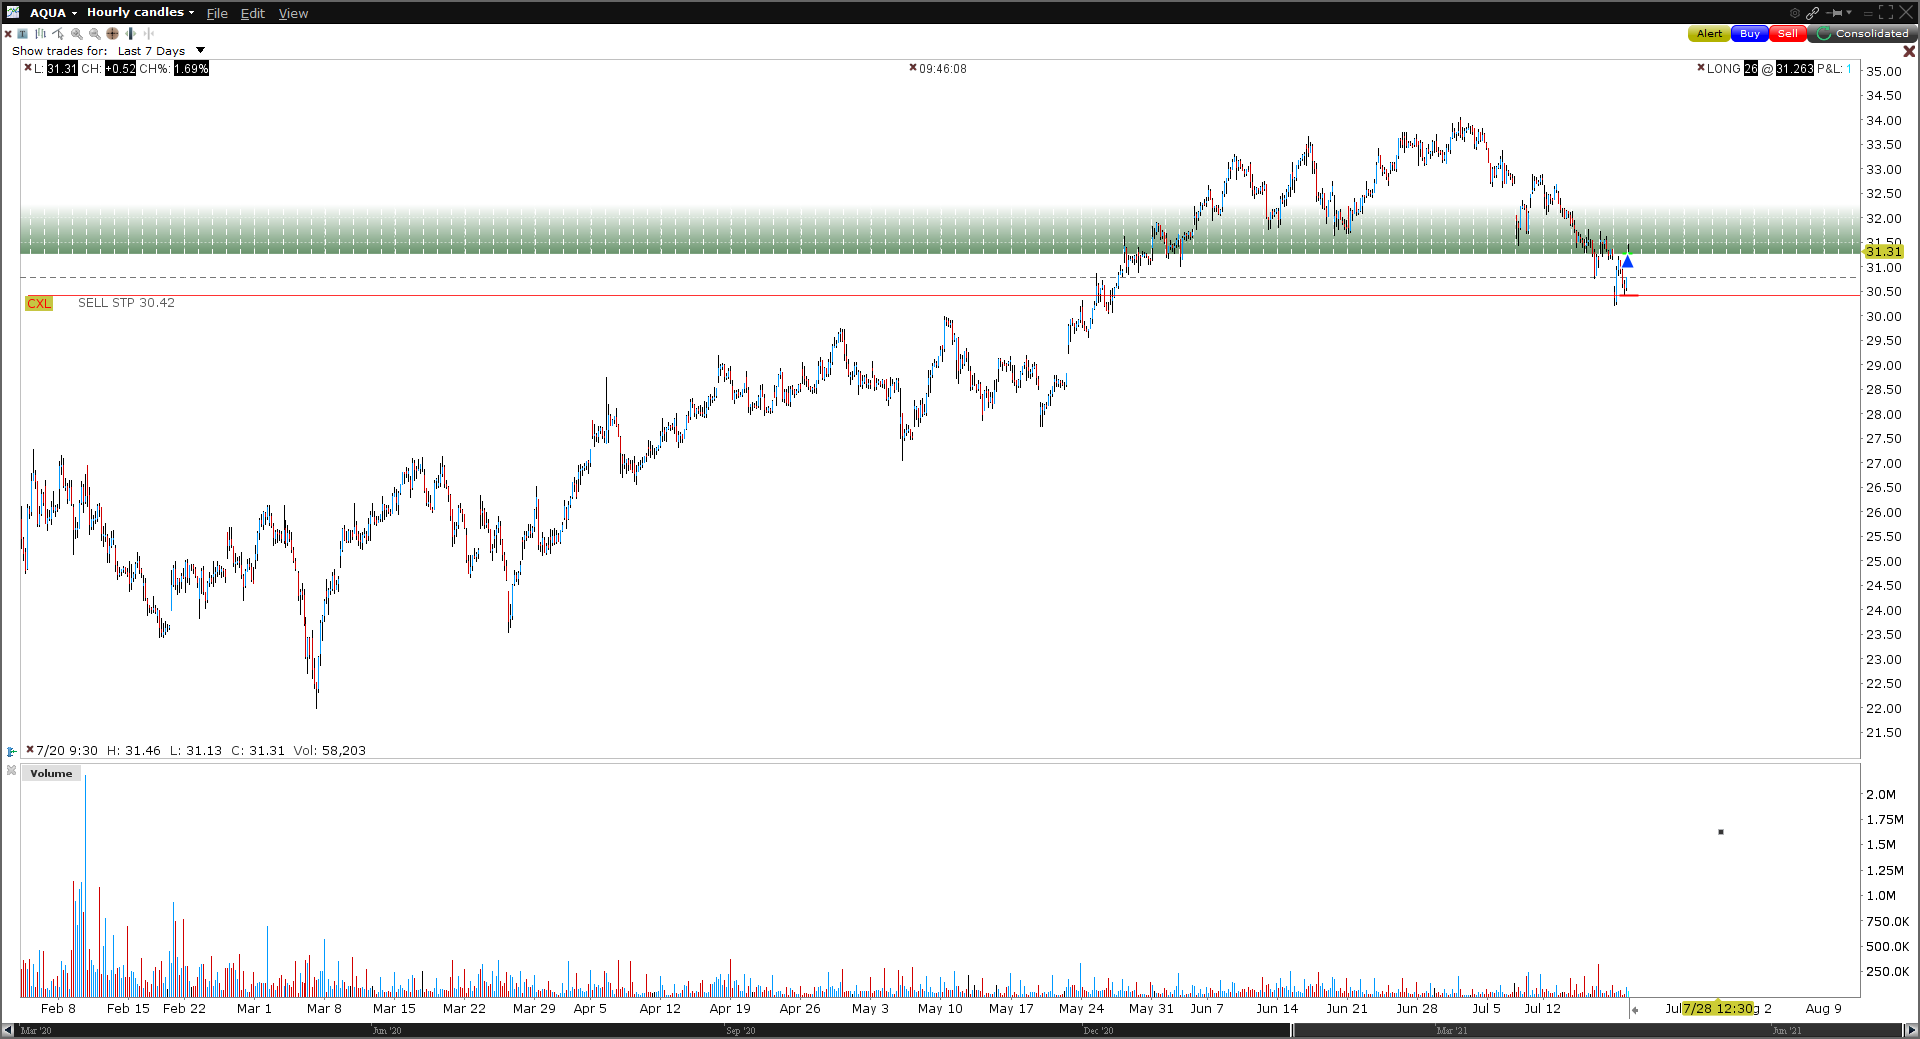This screenshot has height=1039, width=1920.
Task: Click the 35.00 price axis label
Action: click(1883, 71)
